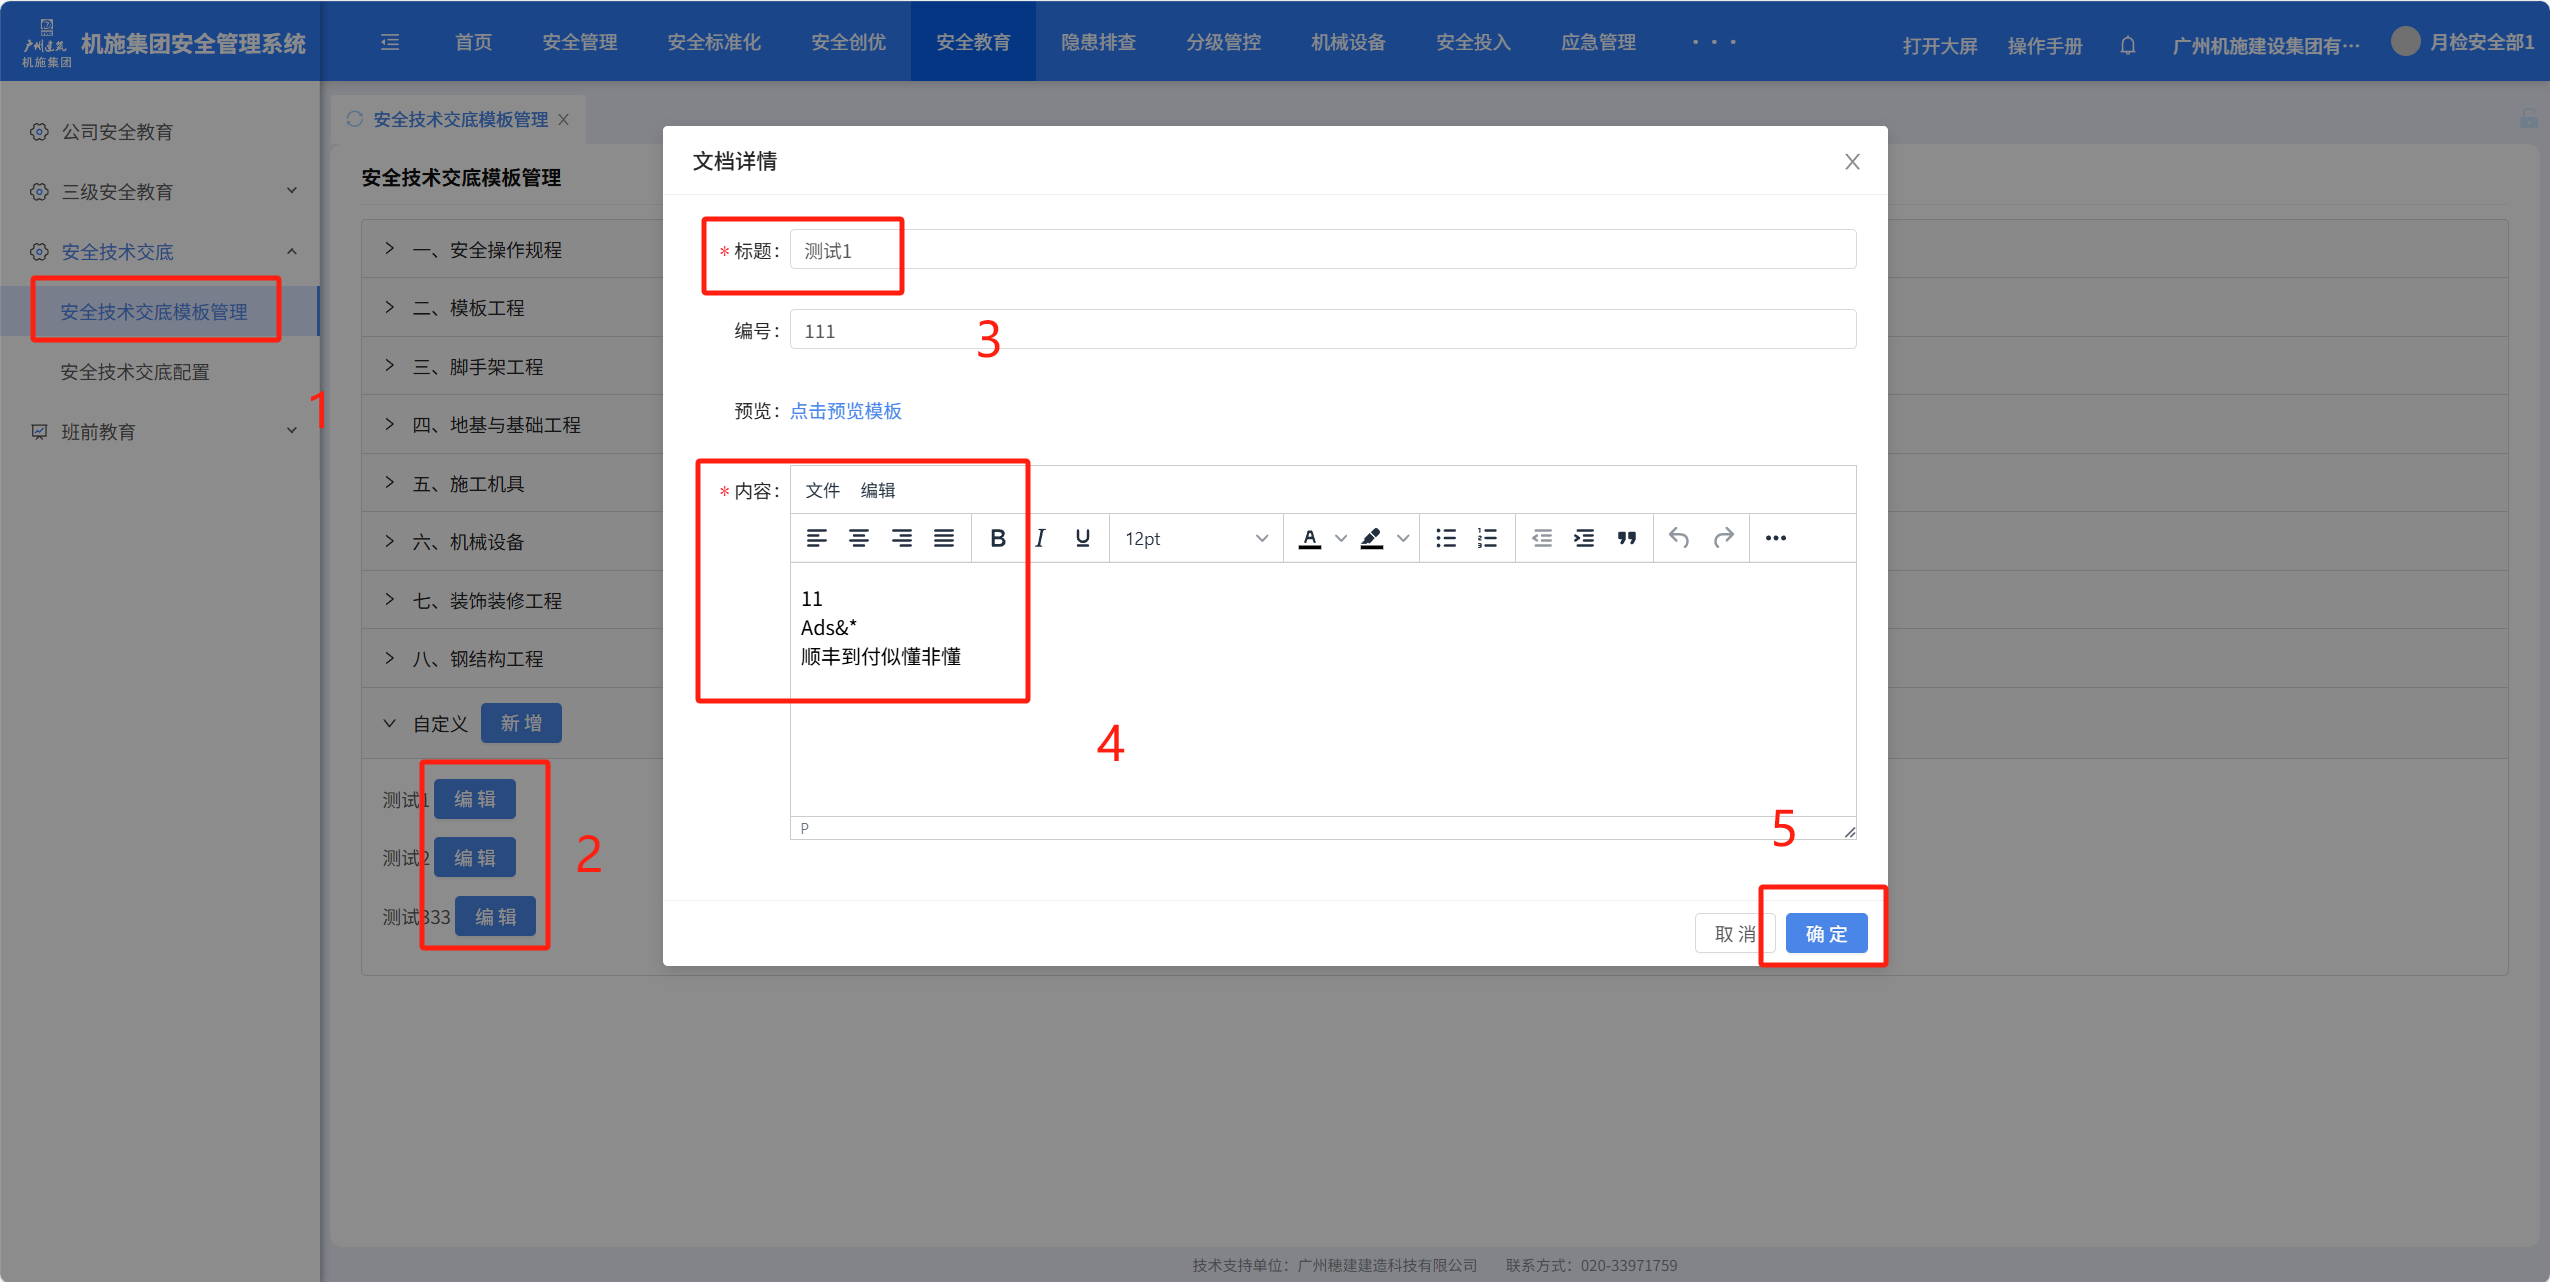Click the blockquote icon
The image size is (2550, 1282).
click(x=1626, y=538)
